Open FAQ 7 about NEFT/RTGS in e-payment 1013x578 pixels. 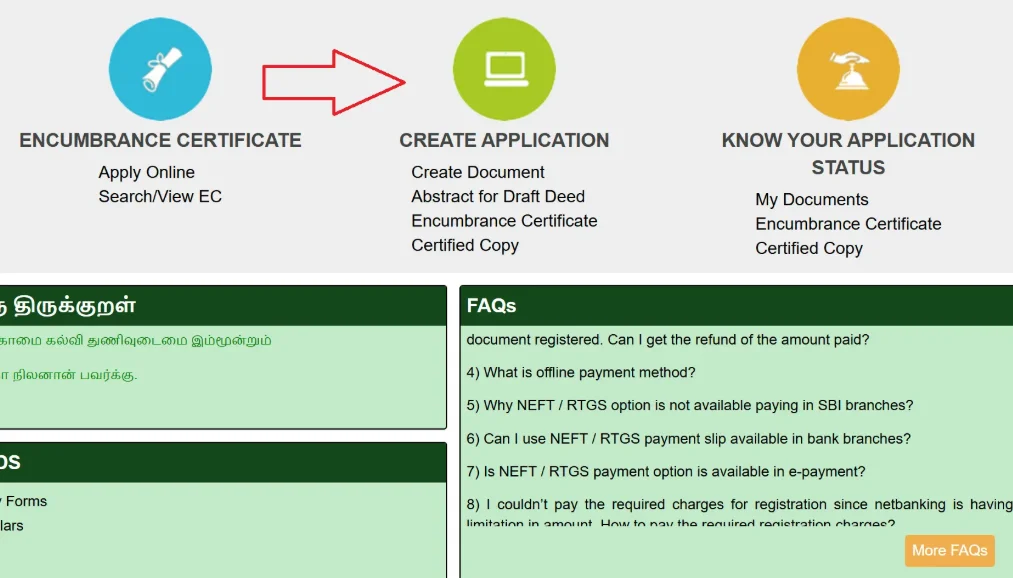[x=666, y=471]
